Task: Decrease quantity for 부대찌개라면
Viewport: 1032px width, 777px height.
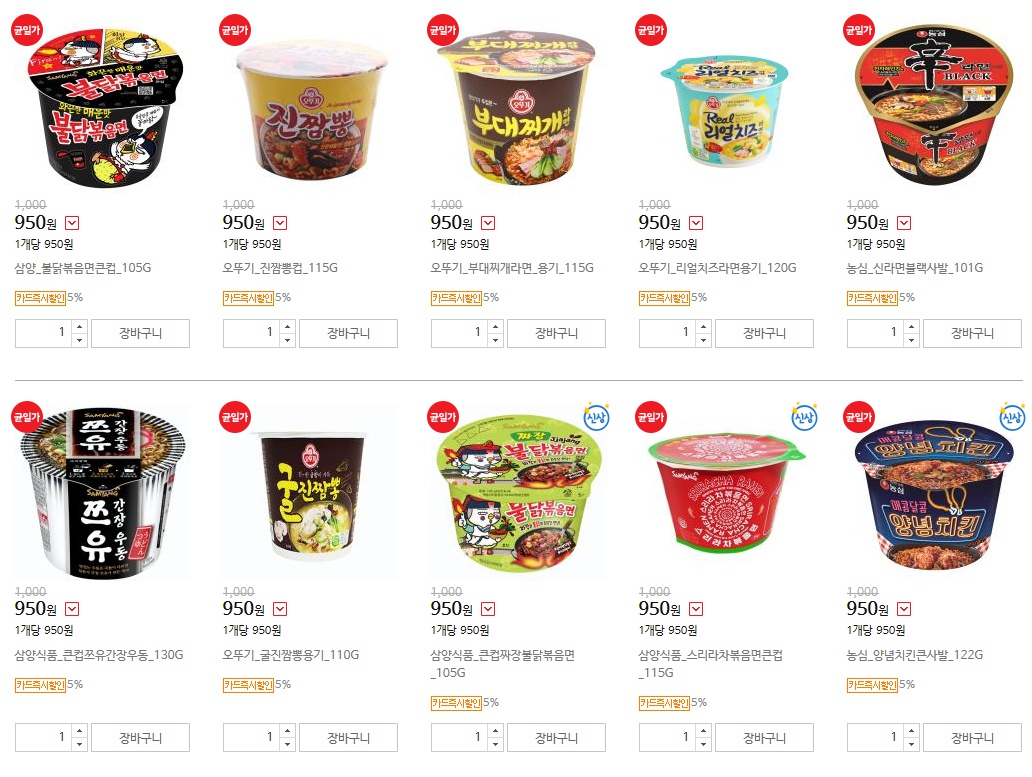Action: click(x=496, y=340)
